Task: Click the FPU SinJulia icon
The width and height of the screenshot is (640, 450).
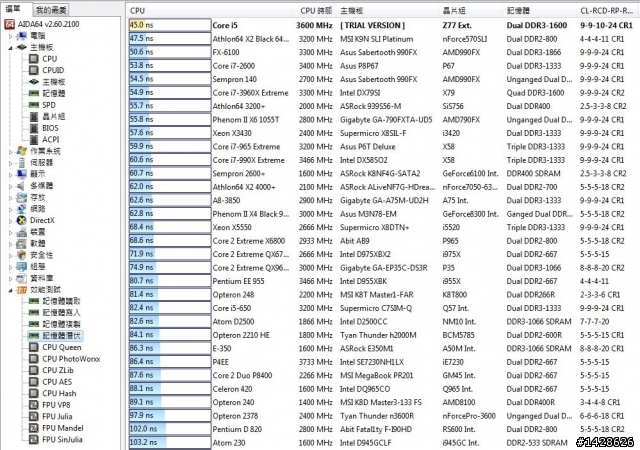Action: [x=34, y=439]
